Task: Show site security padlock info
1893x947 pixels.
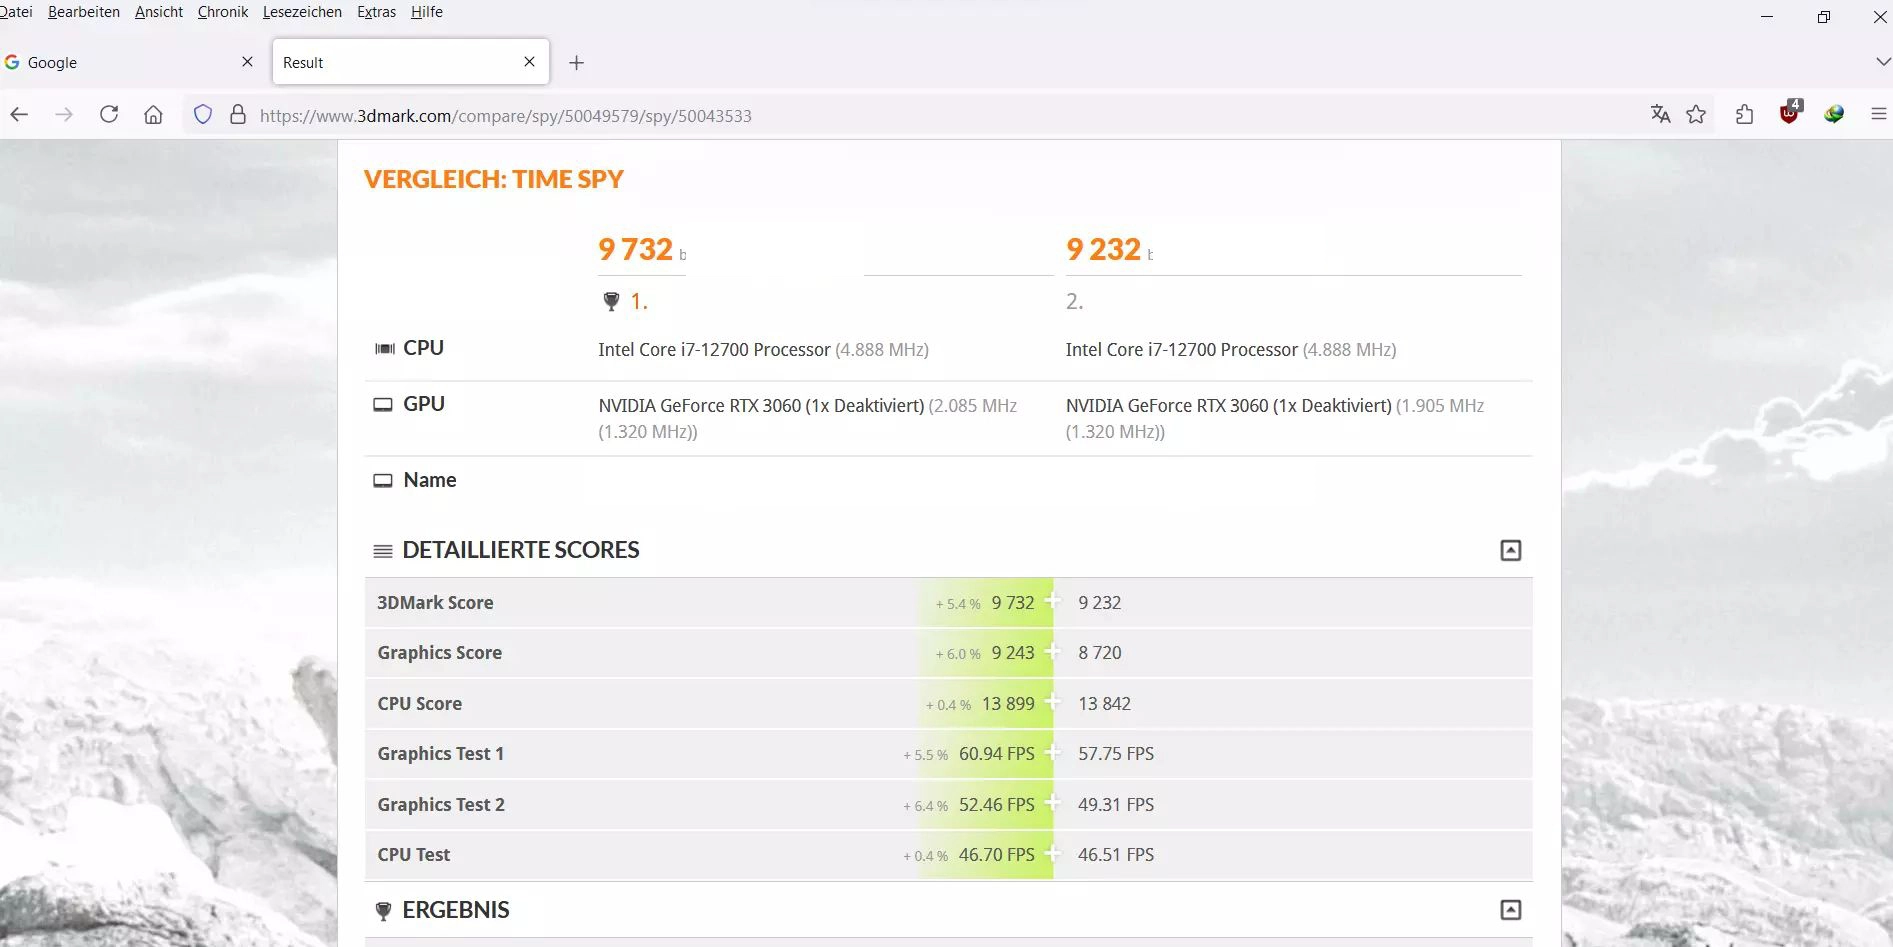Action: [x=238, y=115]
